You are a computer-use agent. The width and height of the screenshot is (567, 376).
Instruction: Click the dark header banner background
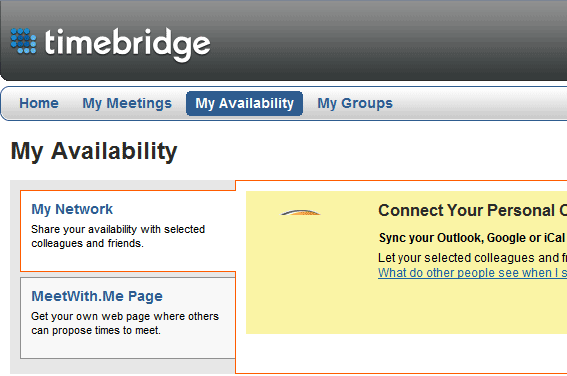[387, 43]
